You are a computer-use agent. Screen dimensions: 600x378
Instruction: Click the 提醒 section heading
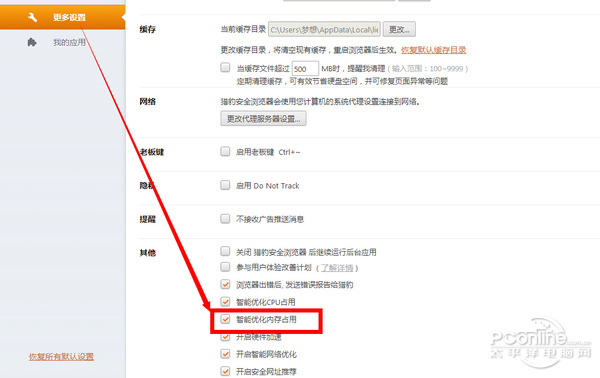point(148,219)
